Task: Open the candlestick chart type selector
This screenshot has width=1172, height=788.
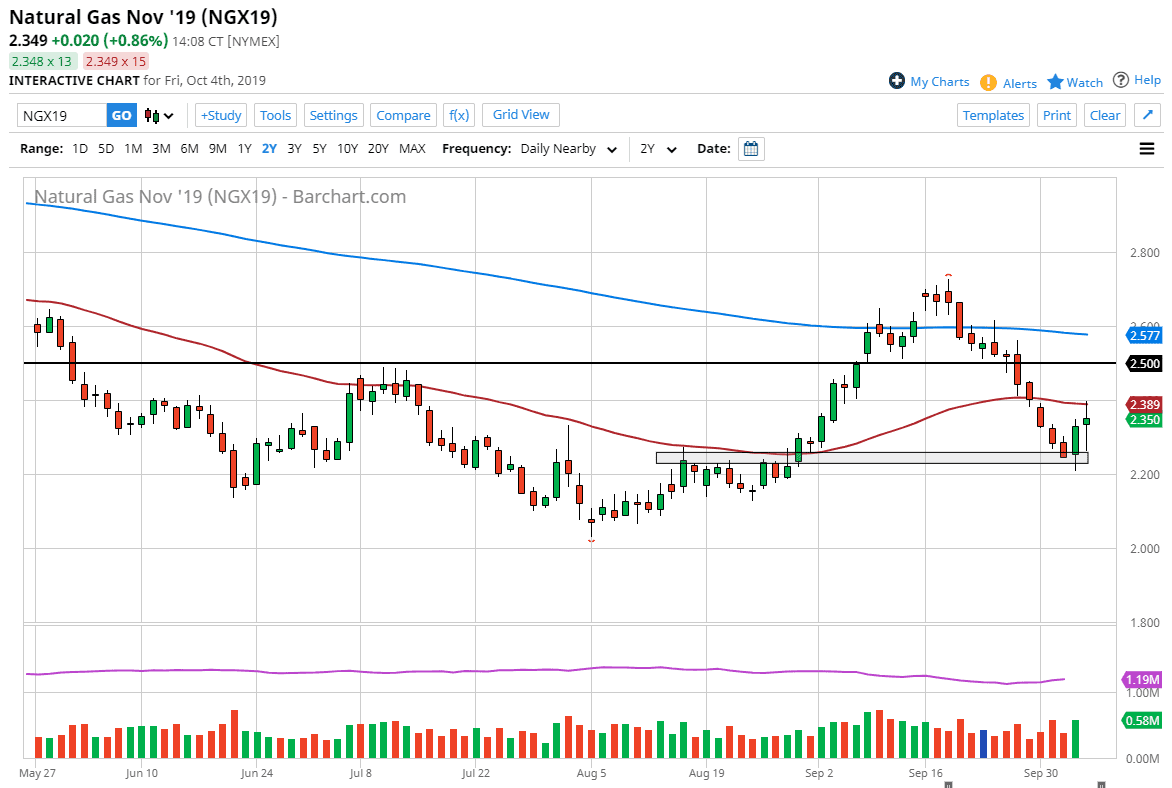Action: (159, 115)
